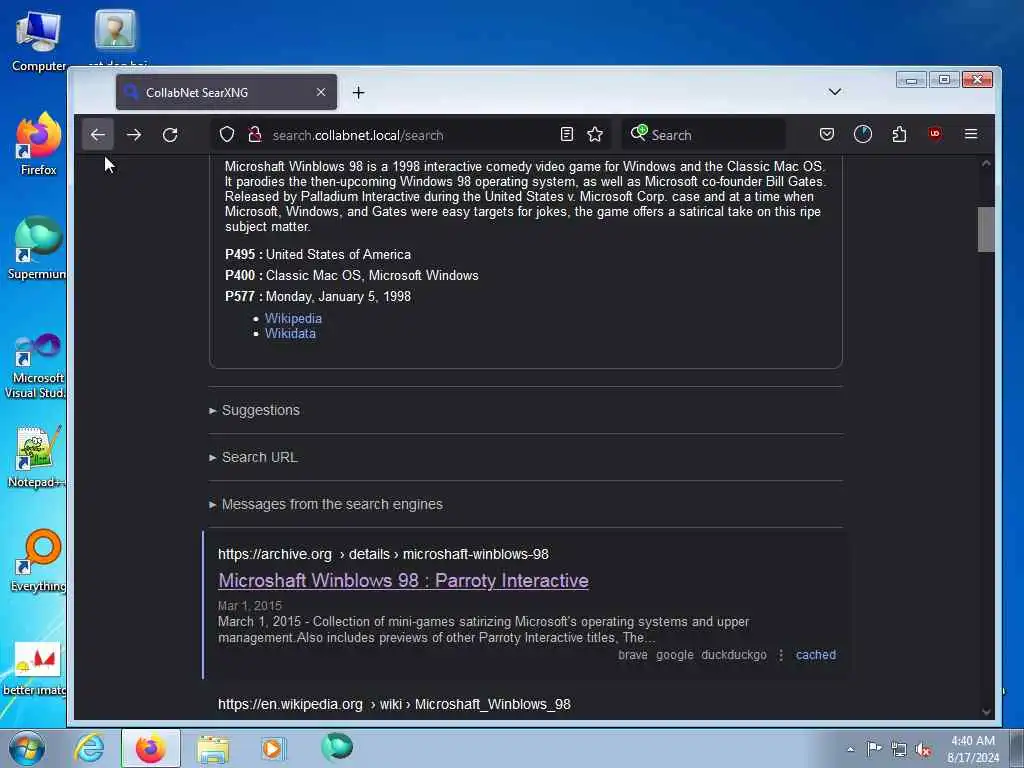Open the Pocket save icon
This screenshot has height=768, width=1024.
827,135
